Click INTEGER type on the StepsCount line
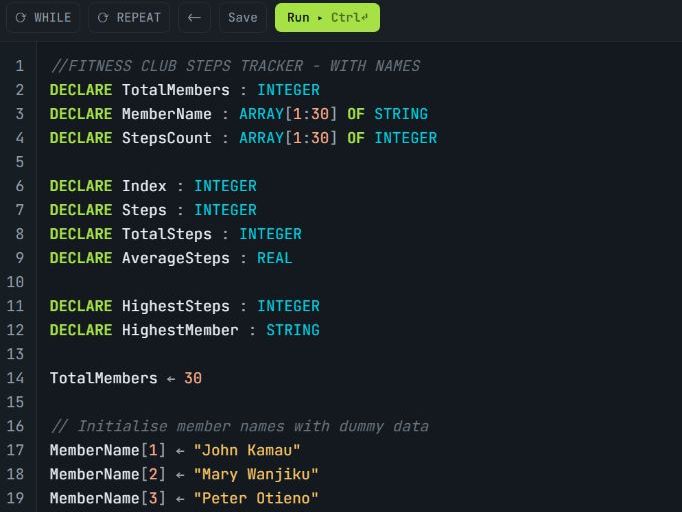The image size is (682, 512). 405,138
